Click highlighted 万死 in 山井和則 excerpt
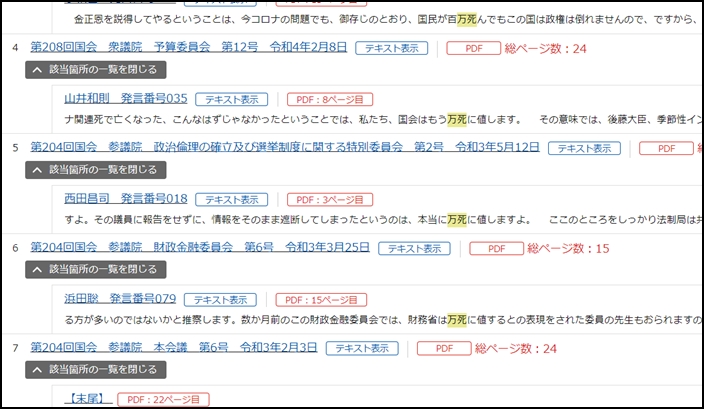Viewport: 704px width, 409px height. coord(457,119)
